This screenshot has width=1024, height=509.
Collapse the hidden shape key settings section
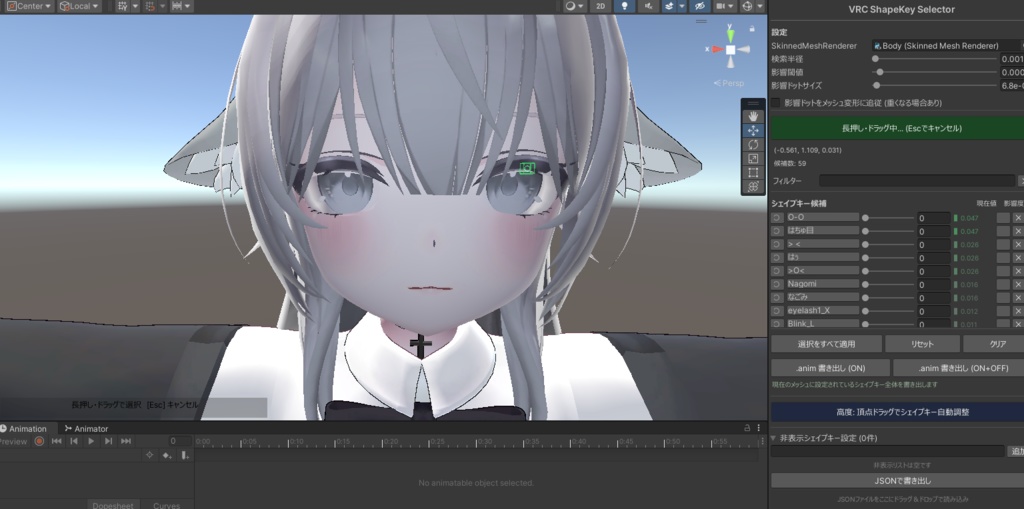[774, 438]
